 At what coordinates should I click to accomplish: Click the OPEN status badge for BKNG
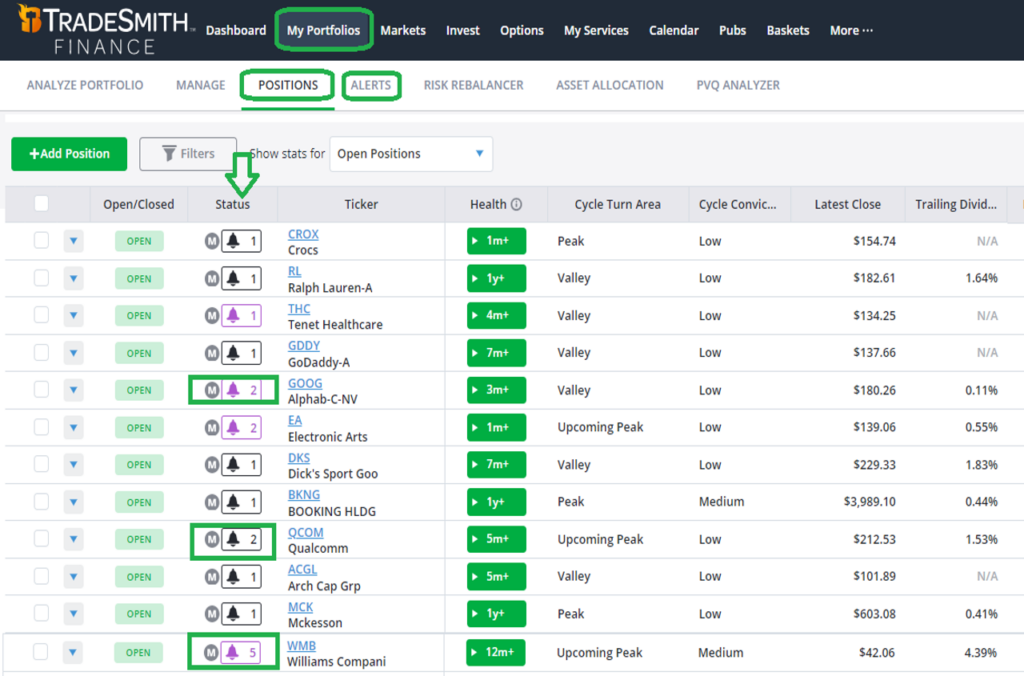point(139,502)
